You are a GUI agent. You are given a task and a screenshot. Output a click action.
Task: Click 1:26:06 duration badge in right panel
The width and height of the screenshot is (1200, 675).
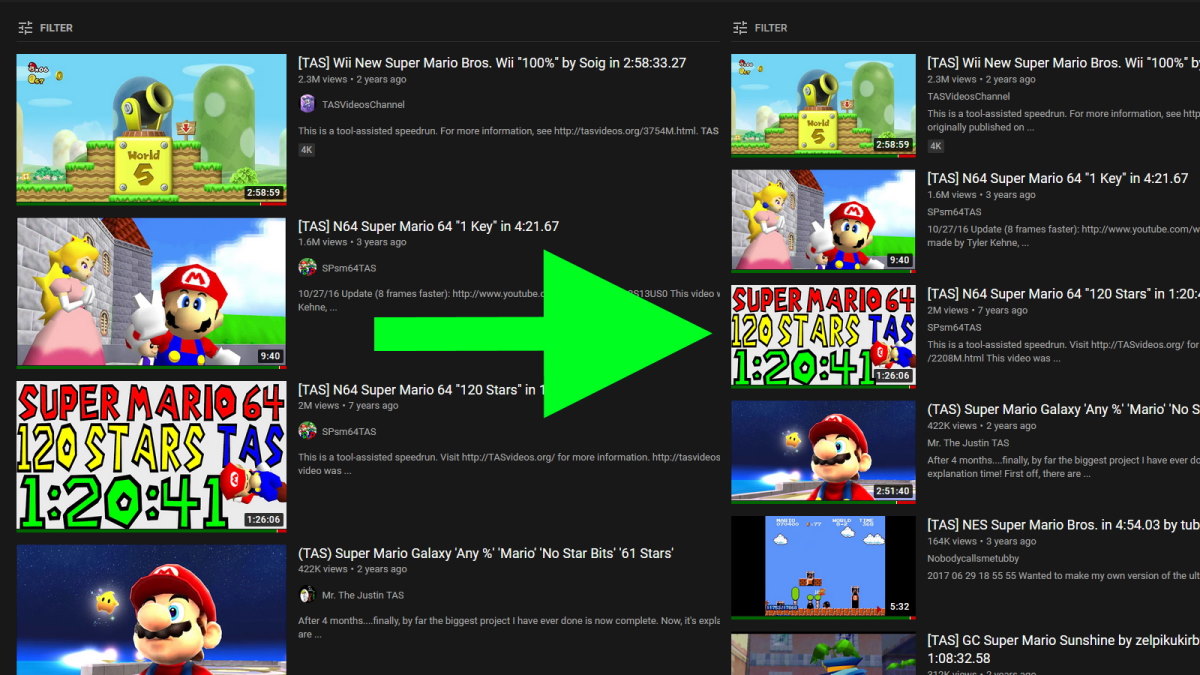(x=893, y=376)
